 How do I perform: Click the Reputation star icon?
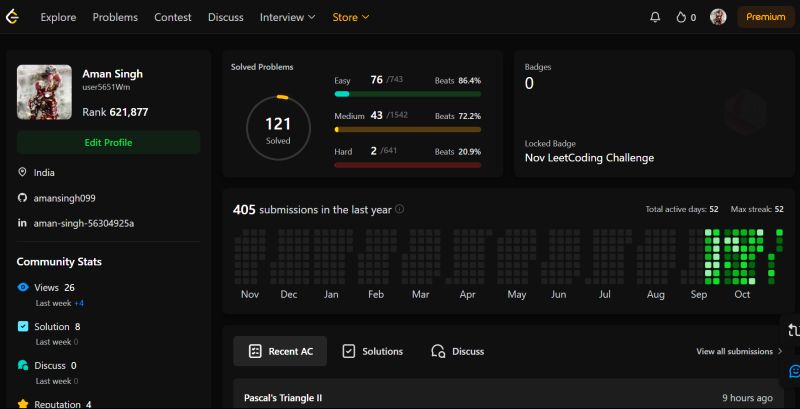pos(23,404)
